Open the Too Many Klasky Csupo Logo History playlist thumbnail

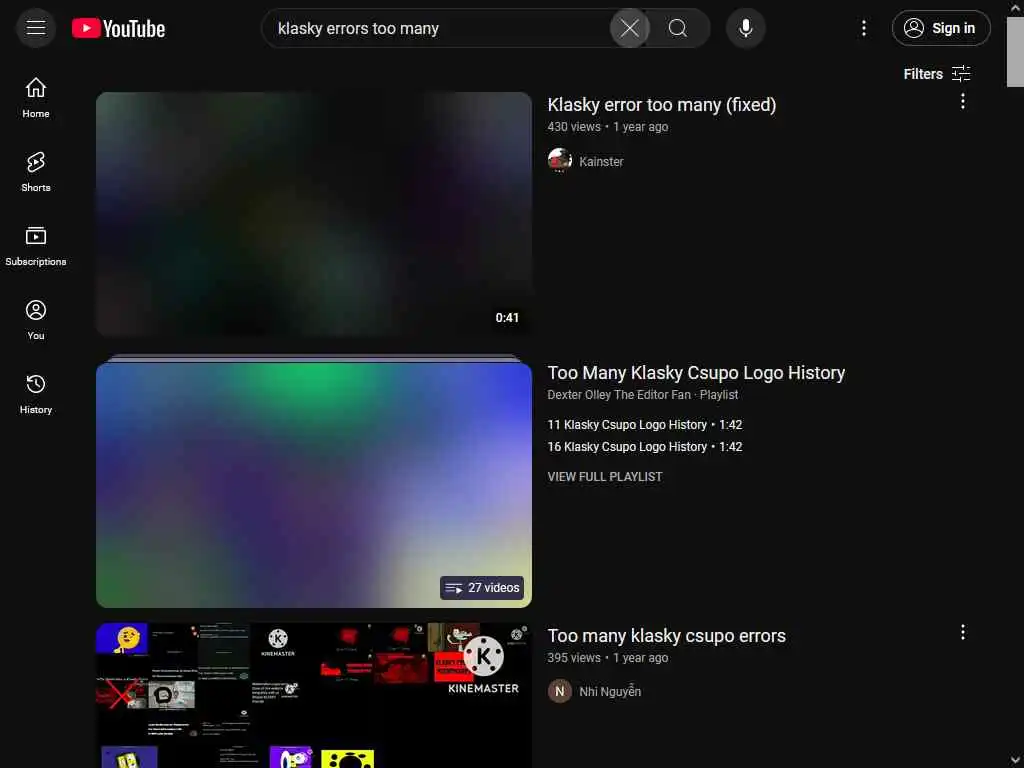coord(313,485)
